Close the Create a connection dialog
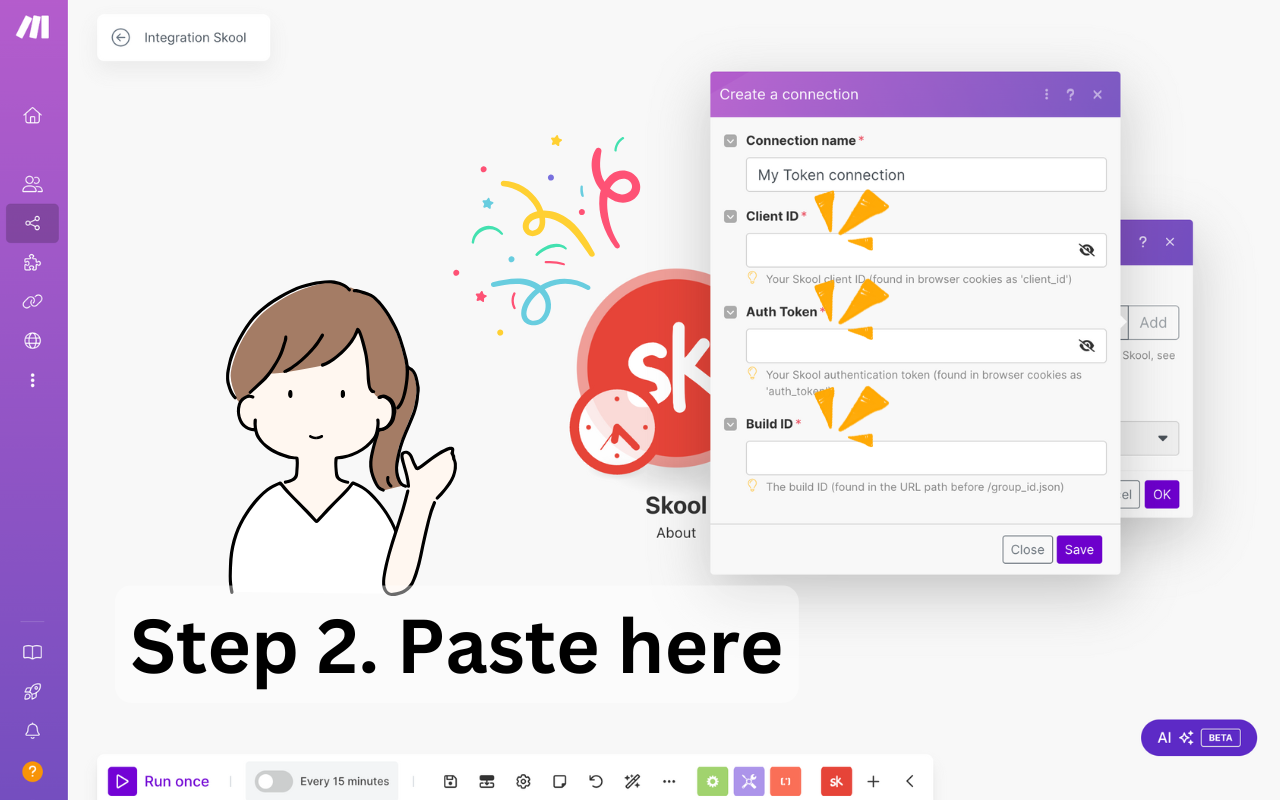Screen dimensions: 1280x800 coord(1097,94)
